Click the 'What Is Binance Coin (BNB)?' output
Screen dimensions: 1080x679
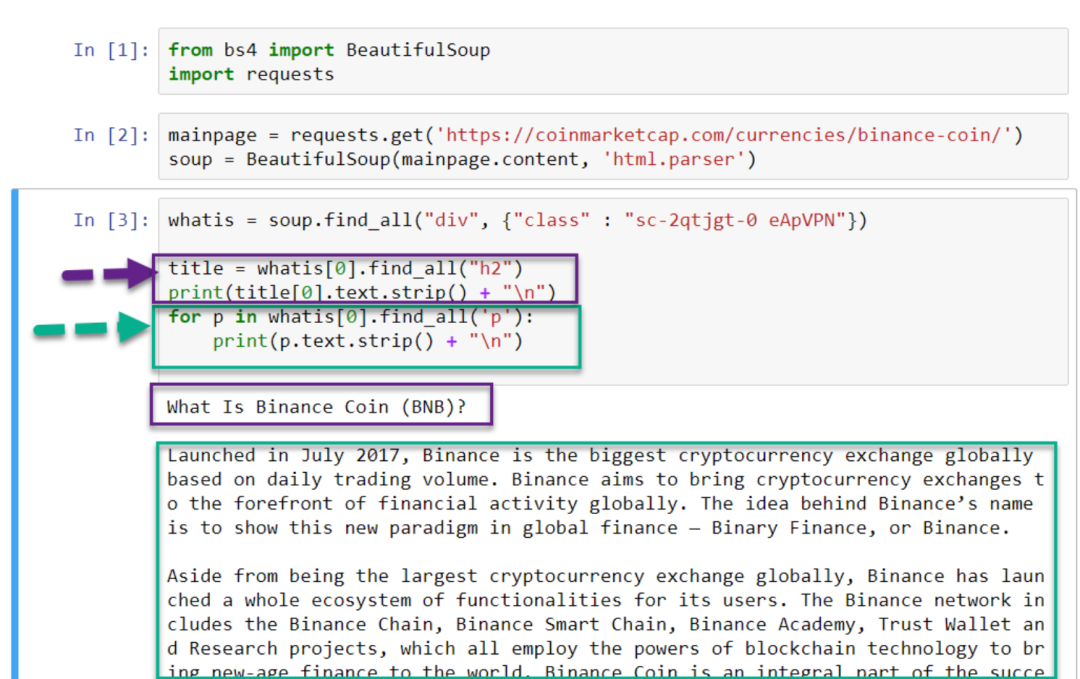pyautogui.click(x=317, y=407)
